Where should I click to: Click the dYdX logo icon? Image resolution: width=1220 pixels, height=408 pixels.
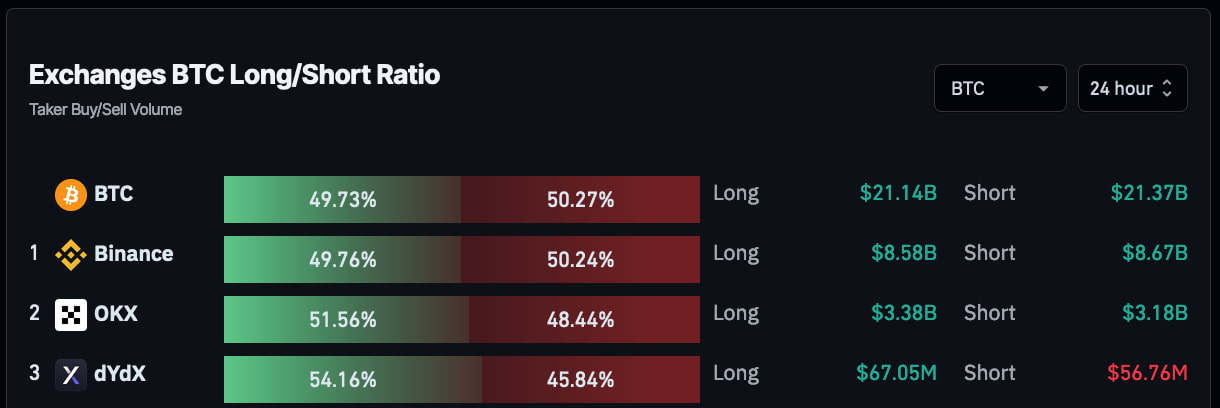[x=71, y=374]
